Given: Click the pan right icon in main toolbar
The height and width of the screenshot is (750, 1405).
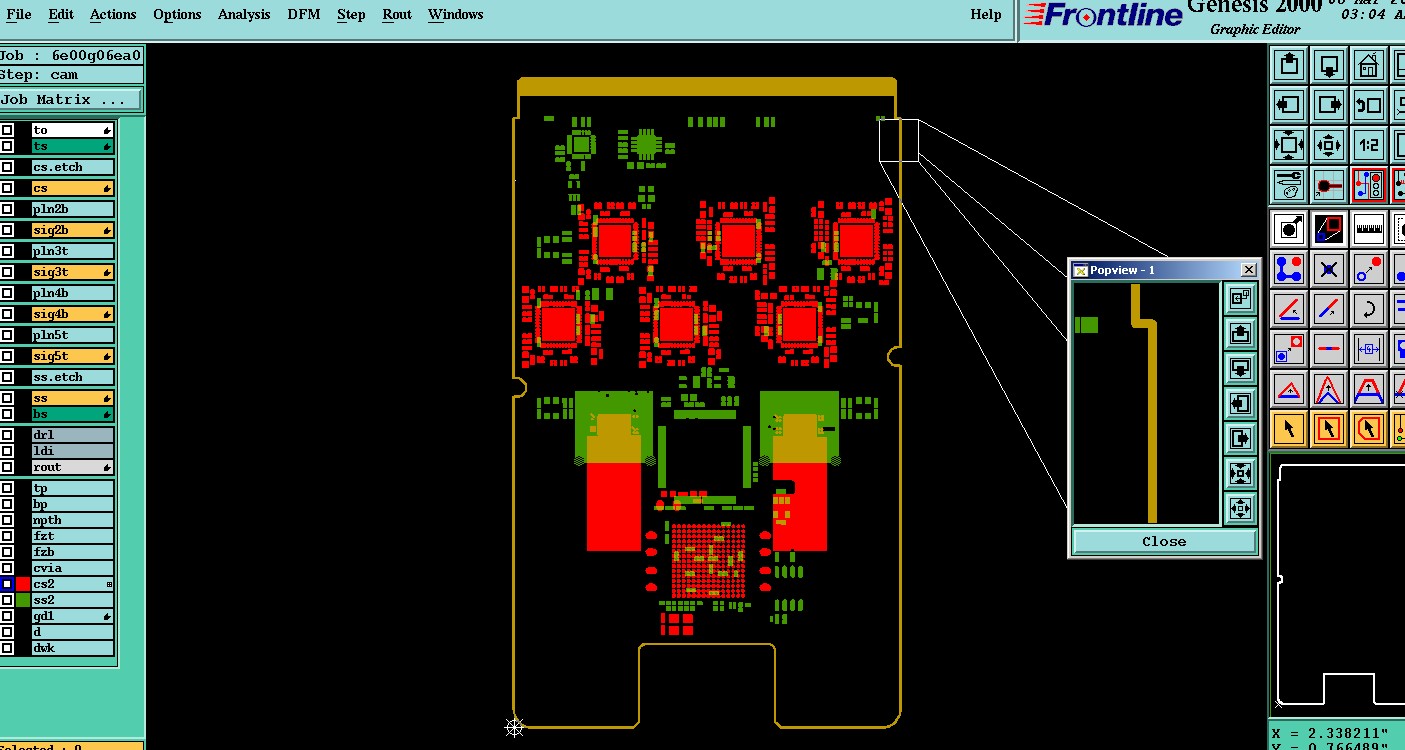Looking at the screenshot, I should click(1329, 105).
